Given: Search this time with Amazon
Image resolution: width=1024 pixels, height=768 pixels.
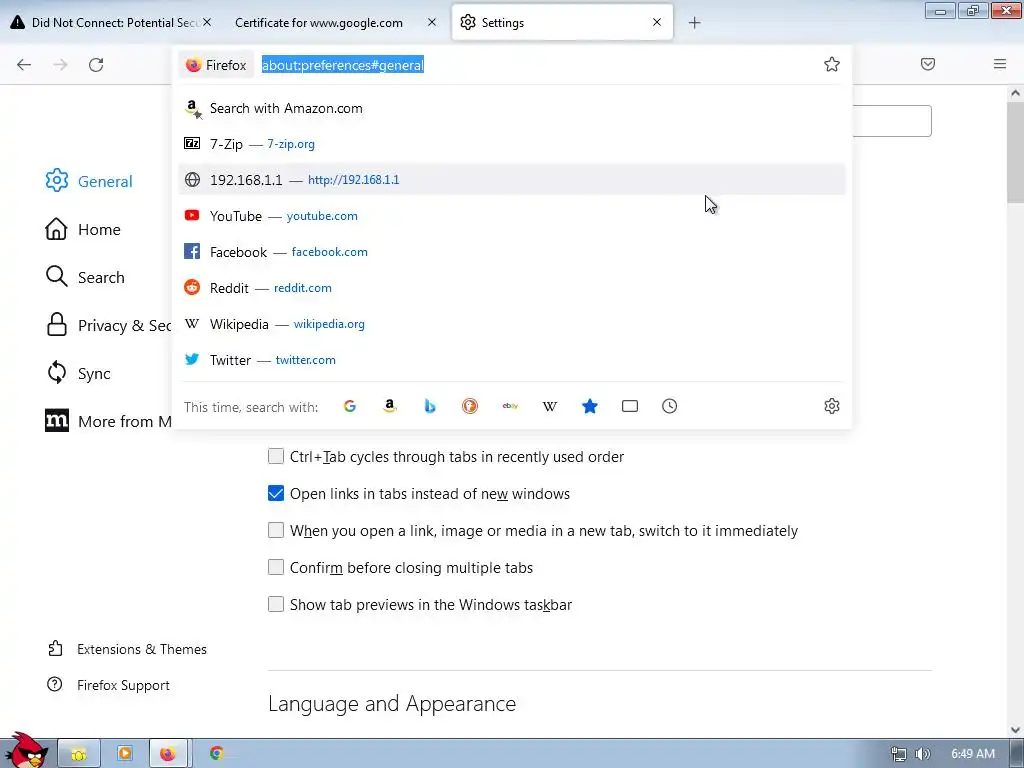Looking at the screenshot, I should click(x=390, y=406).
